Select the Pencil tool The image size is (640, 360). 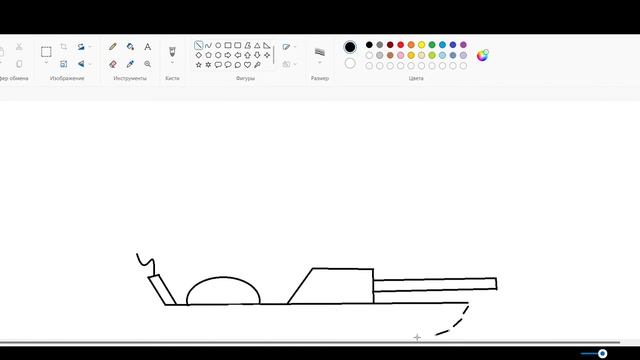coord(113,47)
